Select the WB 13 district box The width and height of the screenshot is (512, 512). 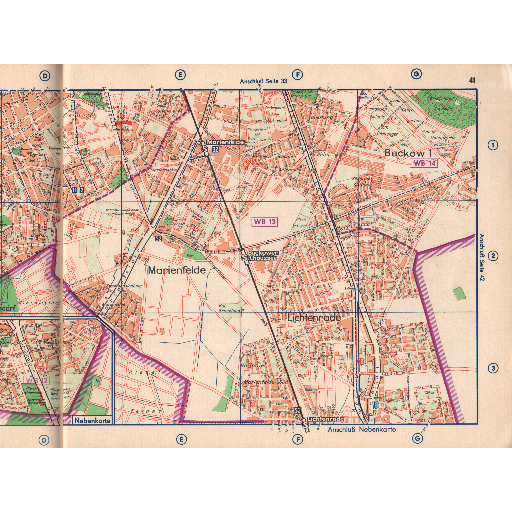pyautogui.click(x=264, y=222)
